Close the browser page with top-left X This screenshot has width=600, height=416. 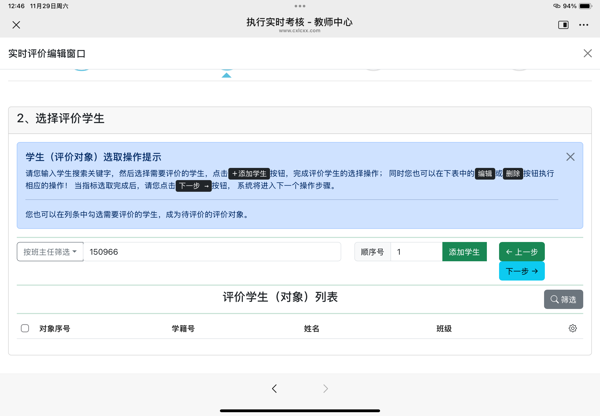[x=16, y=25]
